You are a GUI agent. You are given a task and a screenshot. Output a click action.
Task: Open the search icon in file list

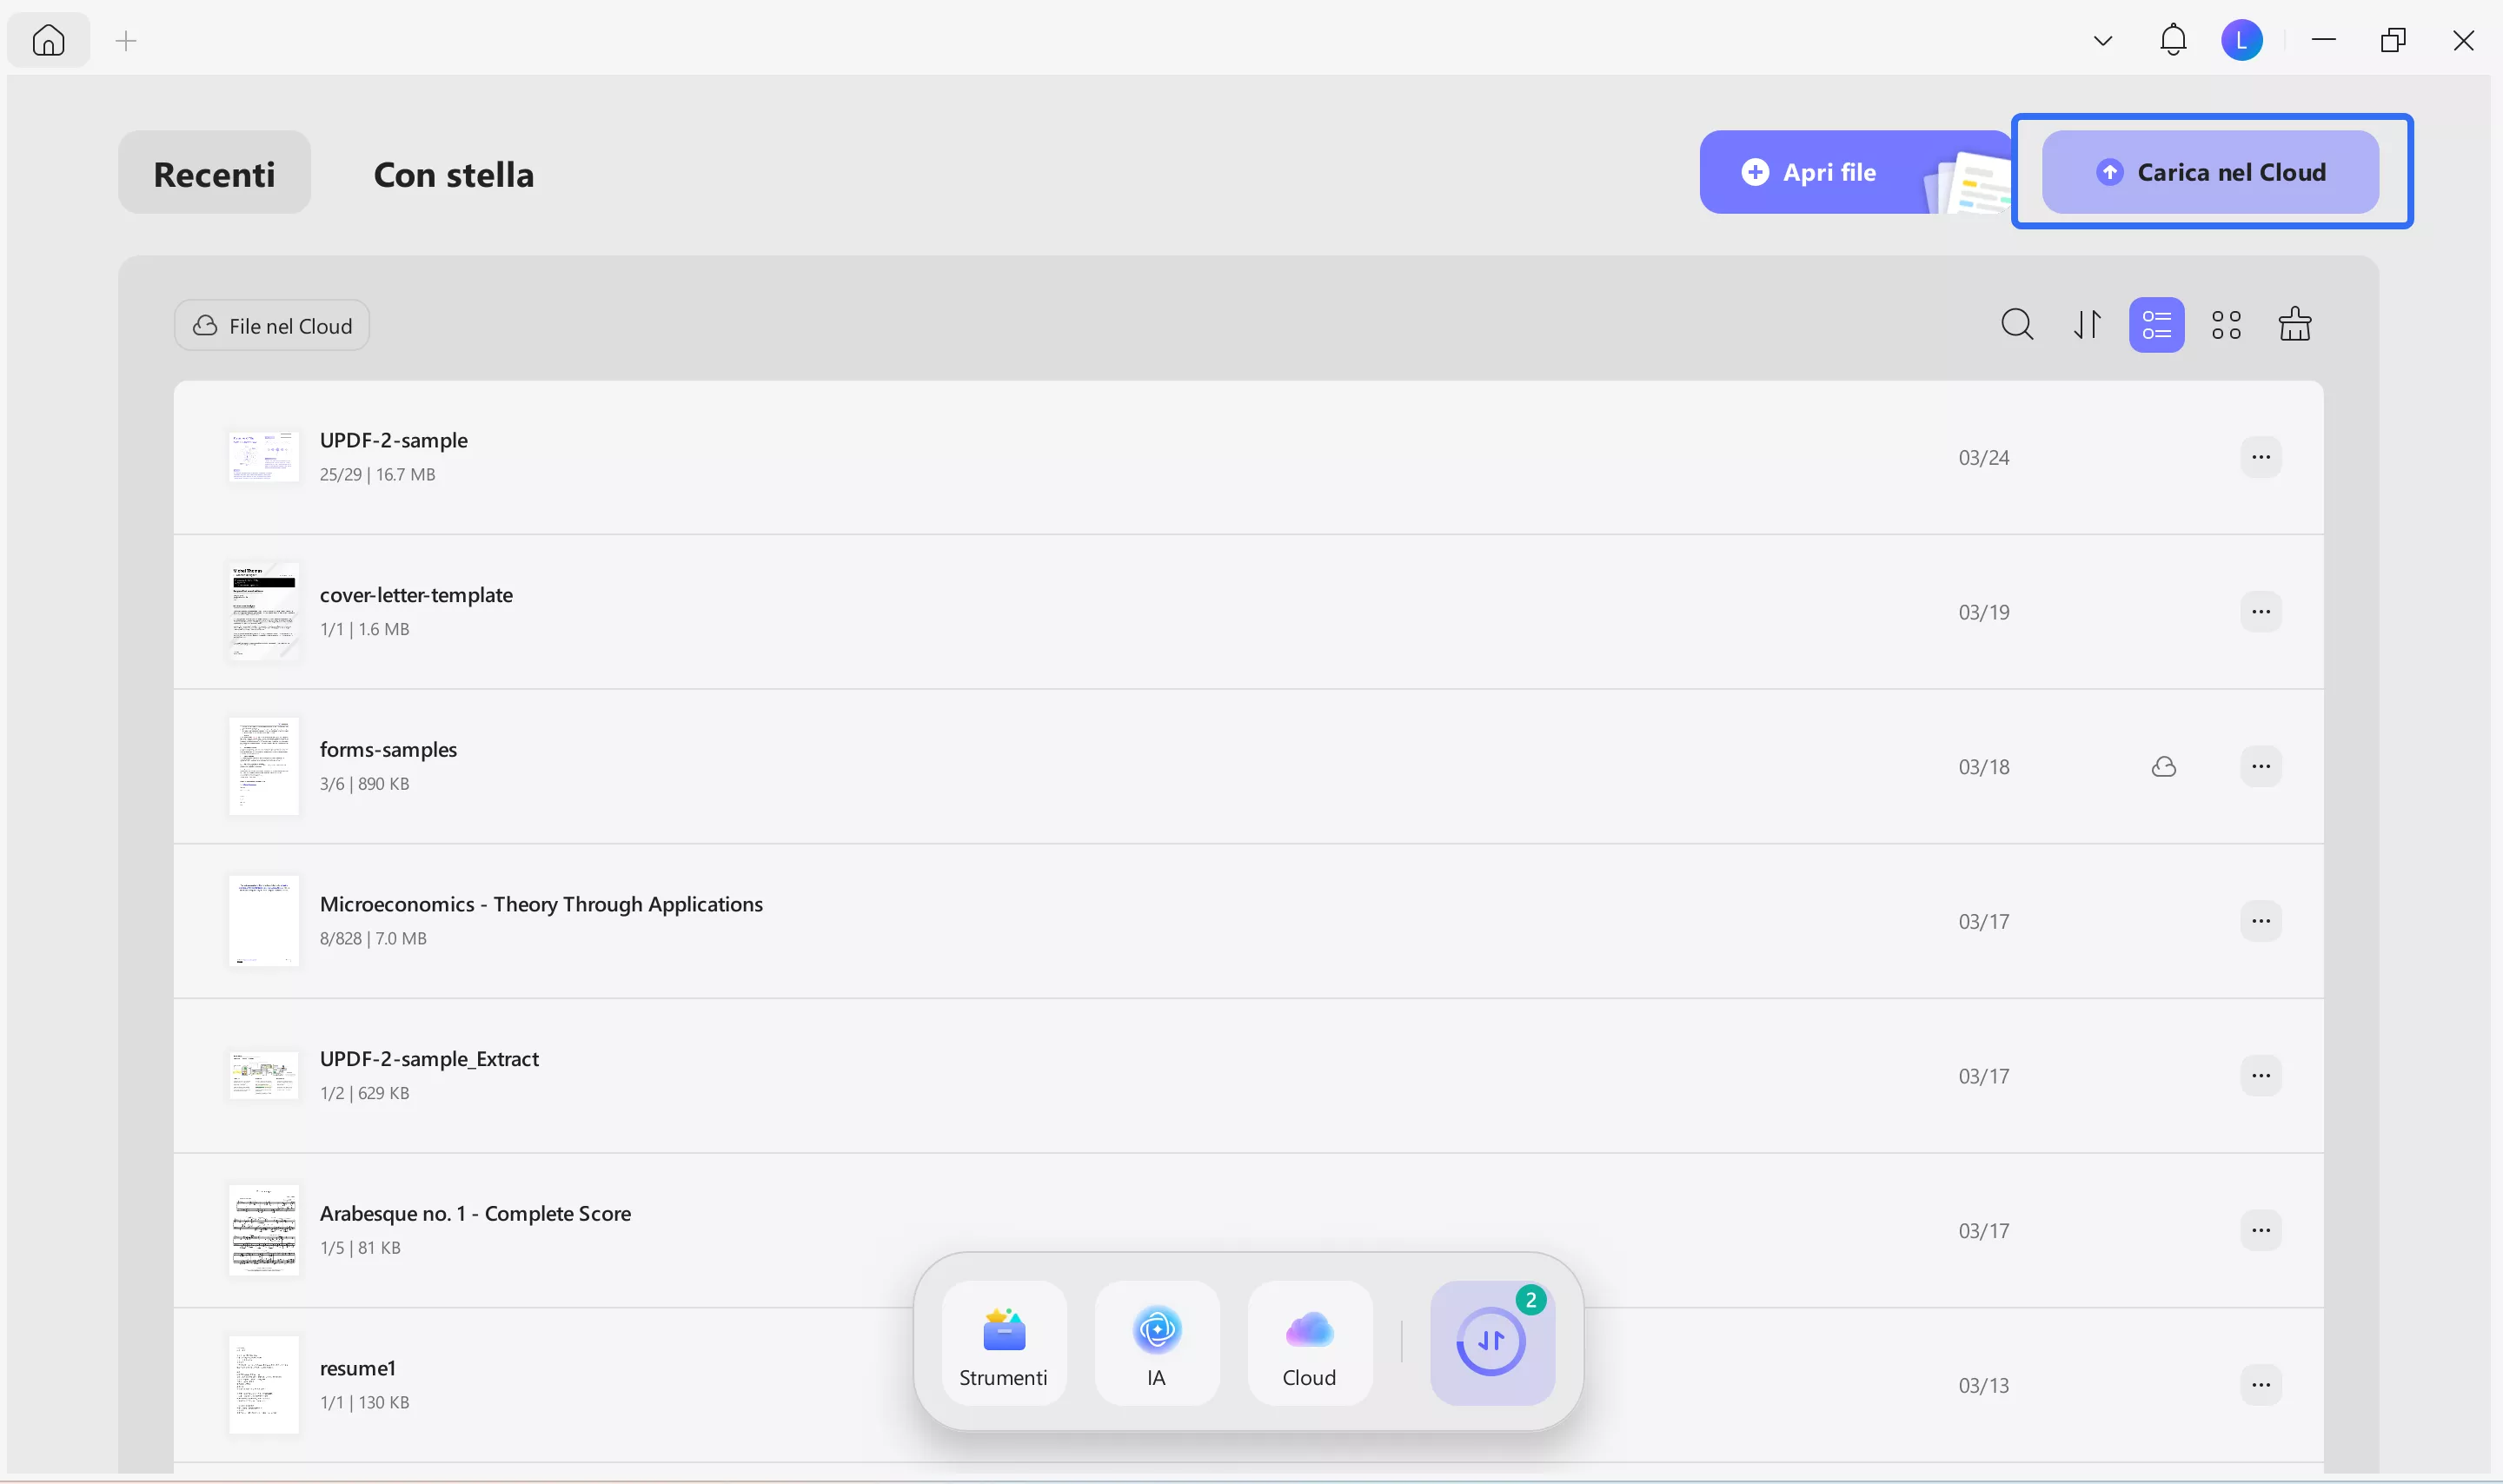coord(2017,324)
